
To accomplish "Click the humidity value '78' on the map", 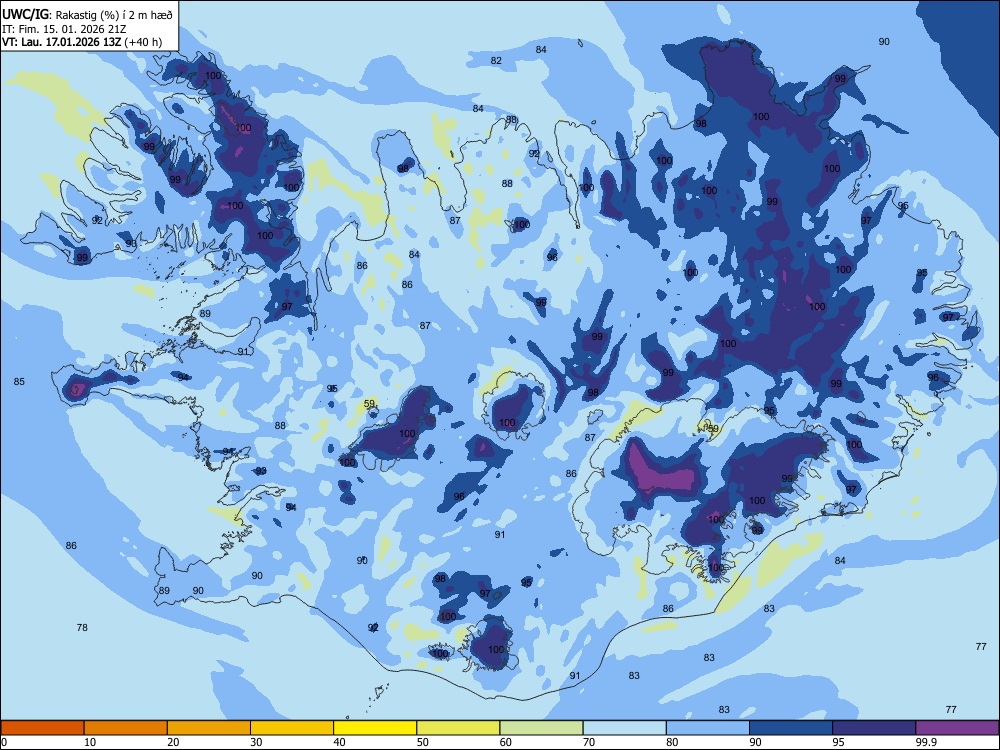I will pyautogui.click(x=82, y=628).
